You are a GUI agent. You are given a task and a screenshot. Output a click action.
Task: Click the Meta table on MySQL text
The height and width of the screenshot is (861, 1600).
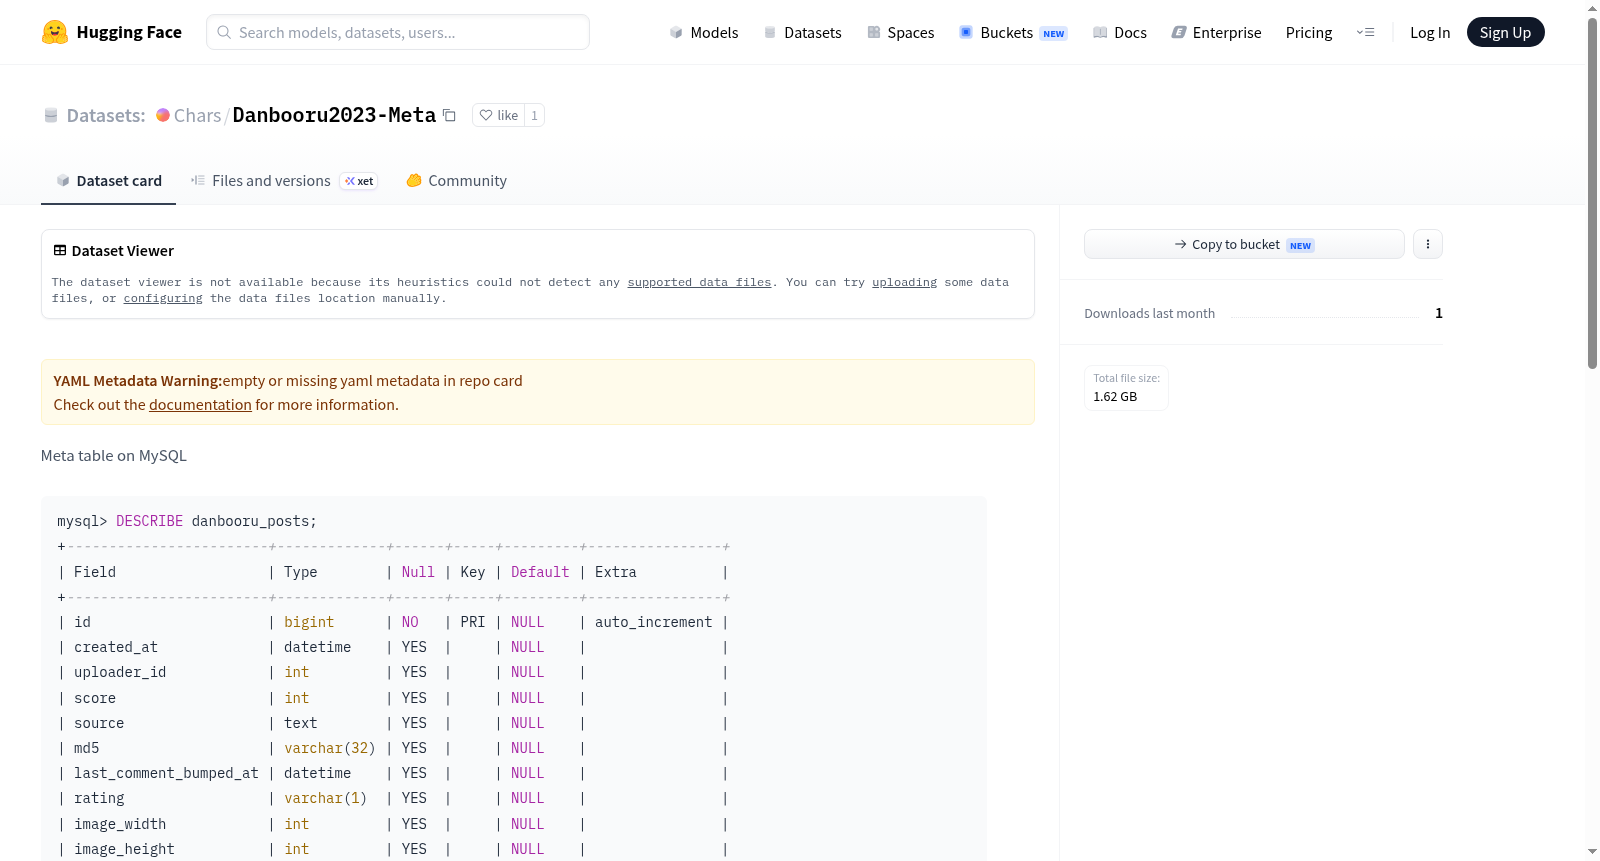[114, 455]
